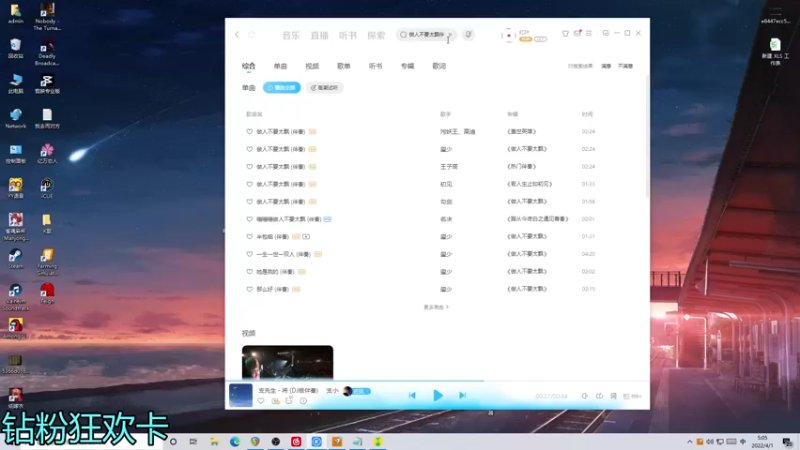Select the 听书 results tab below the header
The image size is (800, 450).
tap(375, 66)
